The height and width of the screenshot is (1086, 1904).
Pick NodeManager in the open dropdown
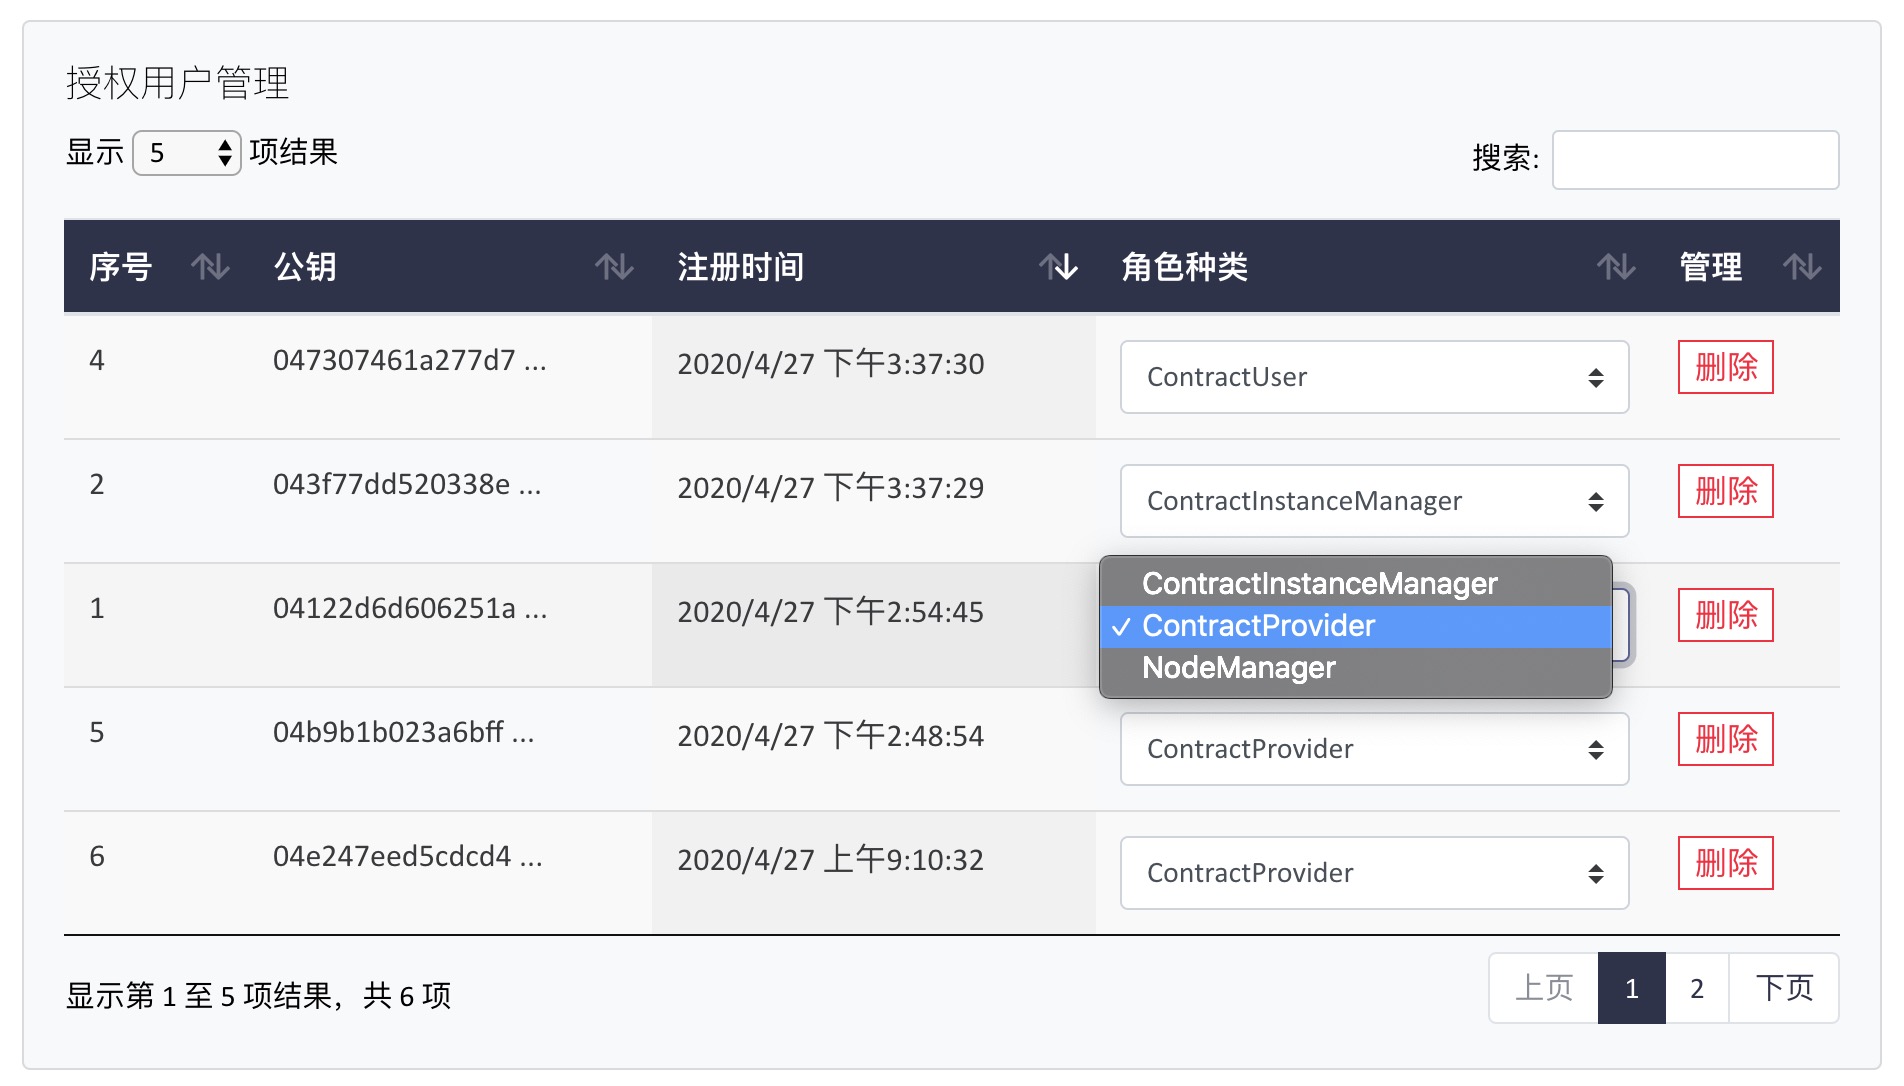1238,668
